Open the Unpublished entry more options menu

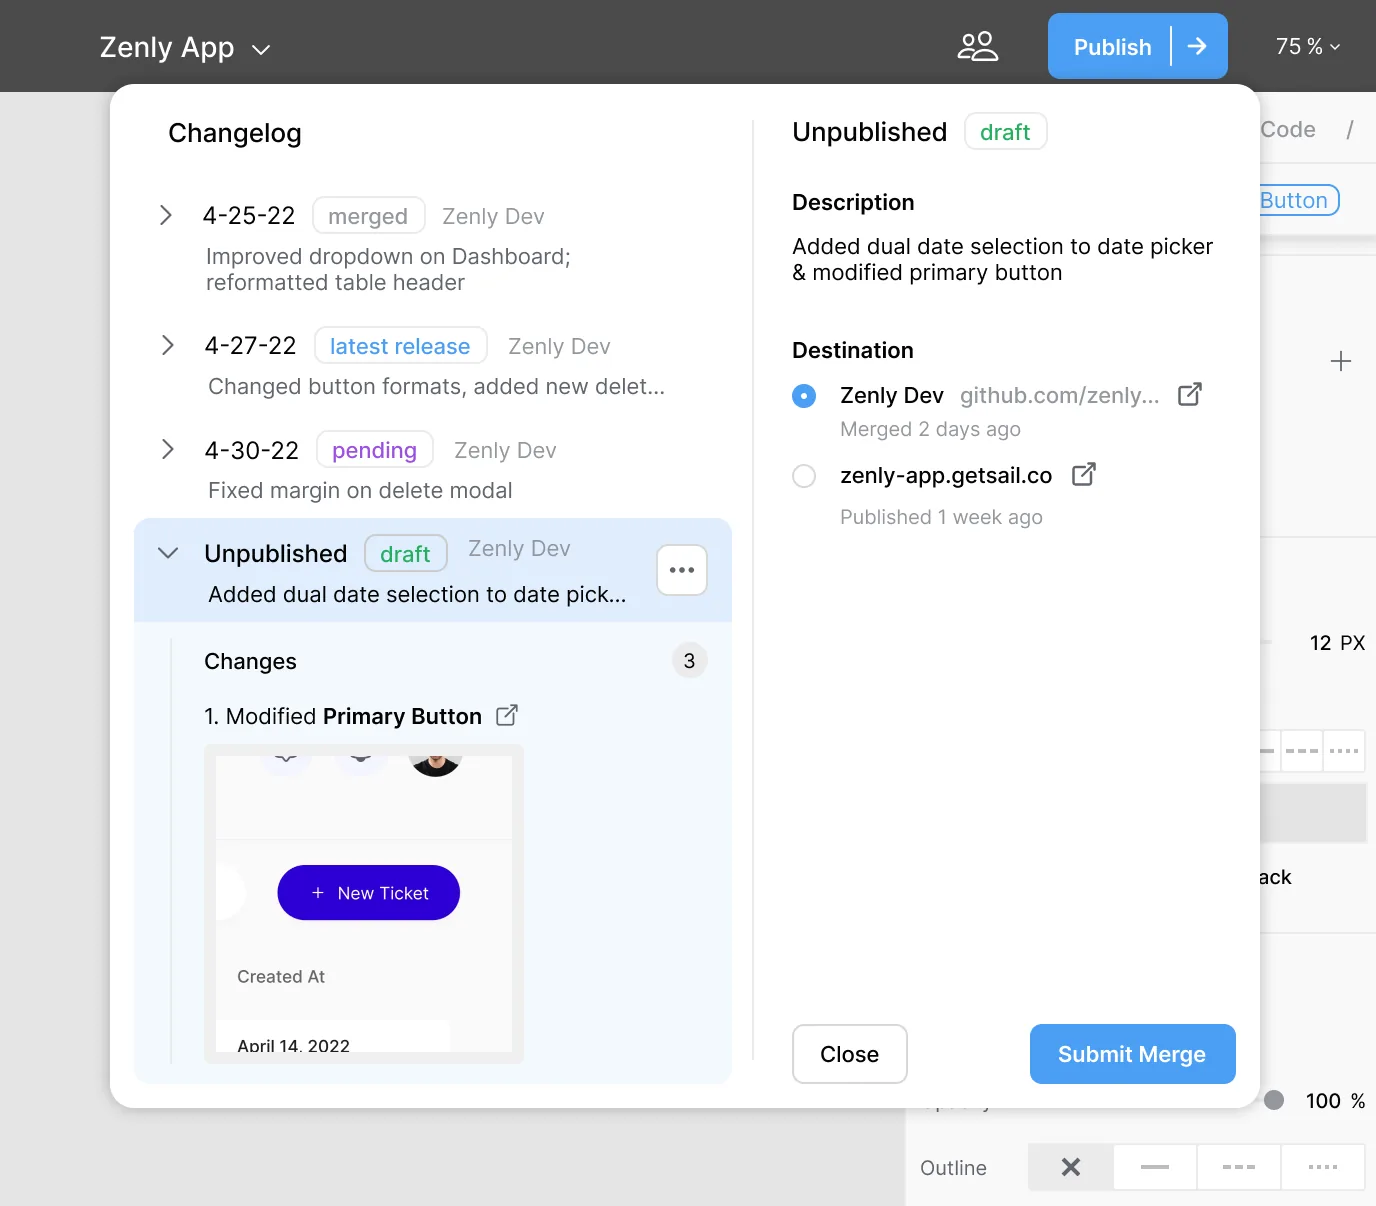click(682, 570)
